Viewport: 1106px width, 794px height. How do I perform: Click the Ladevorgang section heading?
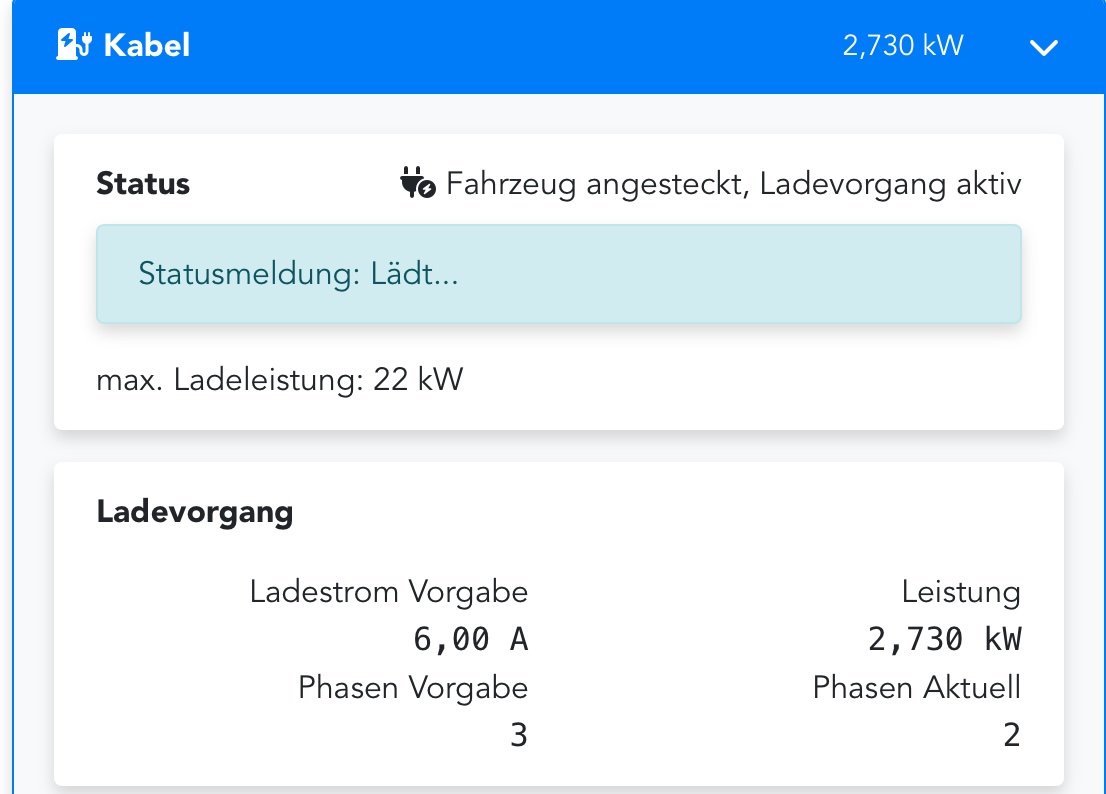coord(195,513)
